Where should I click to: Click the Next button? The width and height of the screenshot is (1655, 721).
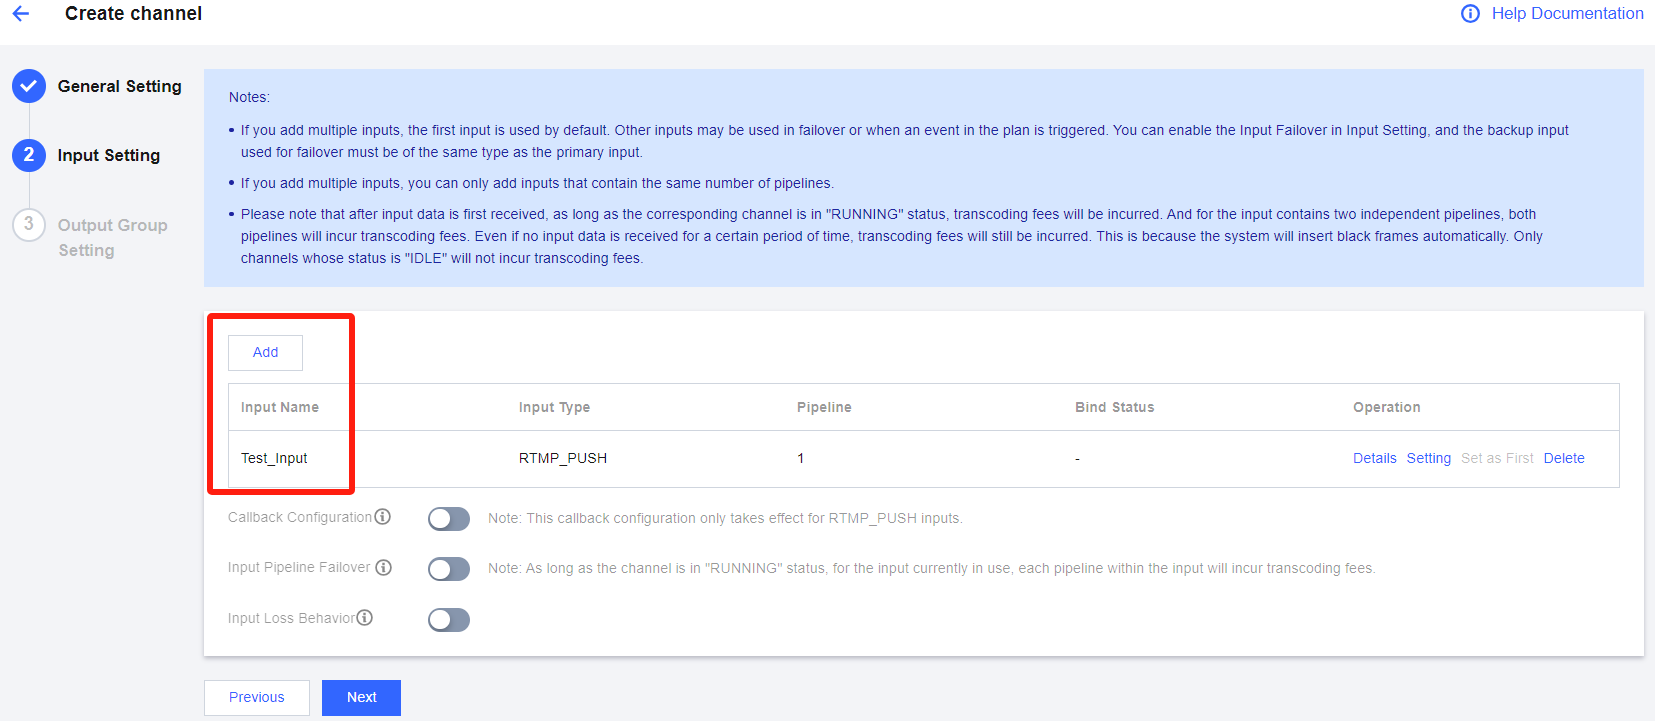(361, 697)
